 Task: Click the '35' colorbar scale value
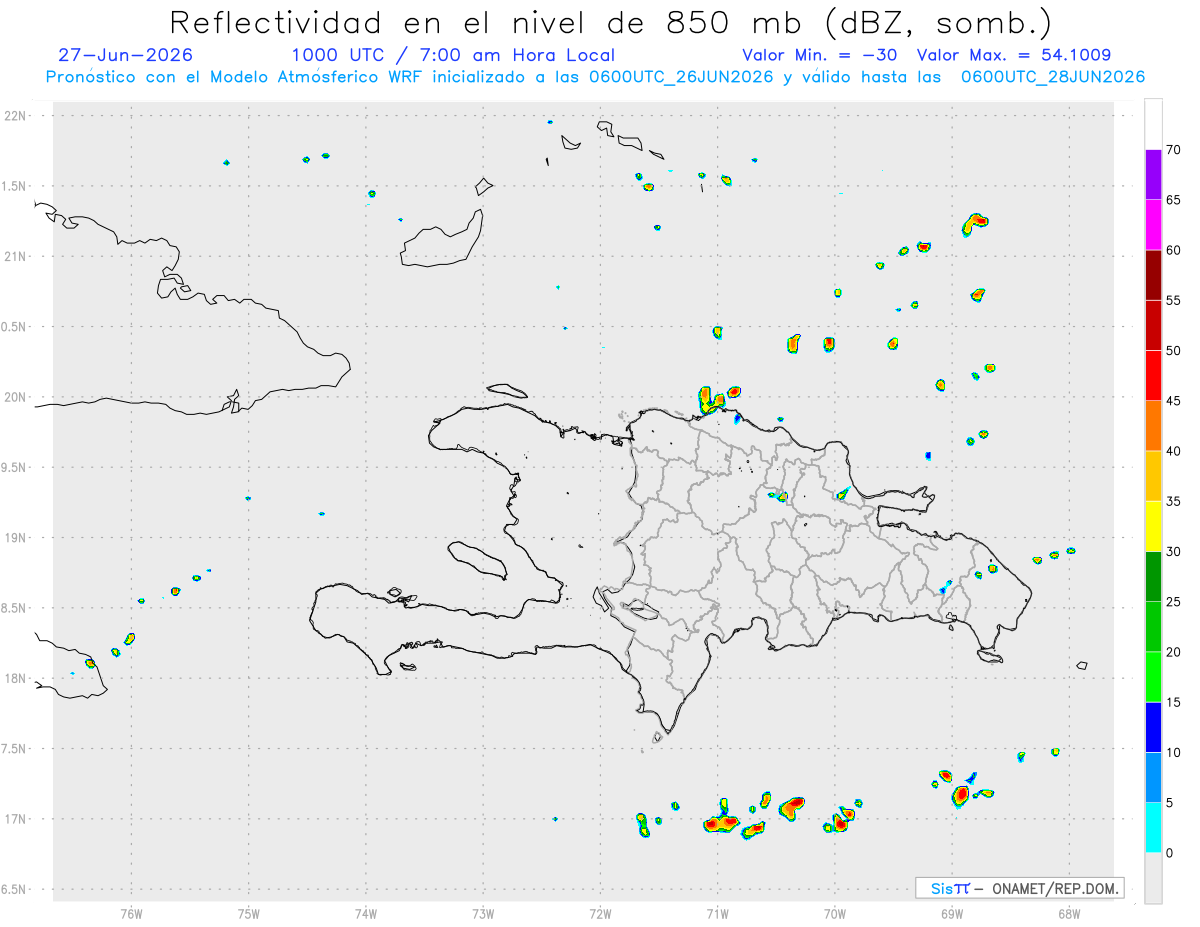[1174, 501]
